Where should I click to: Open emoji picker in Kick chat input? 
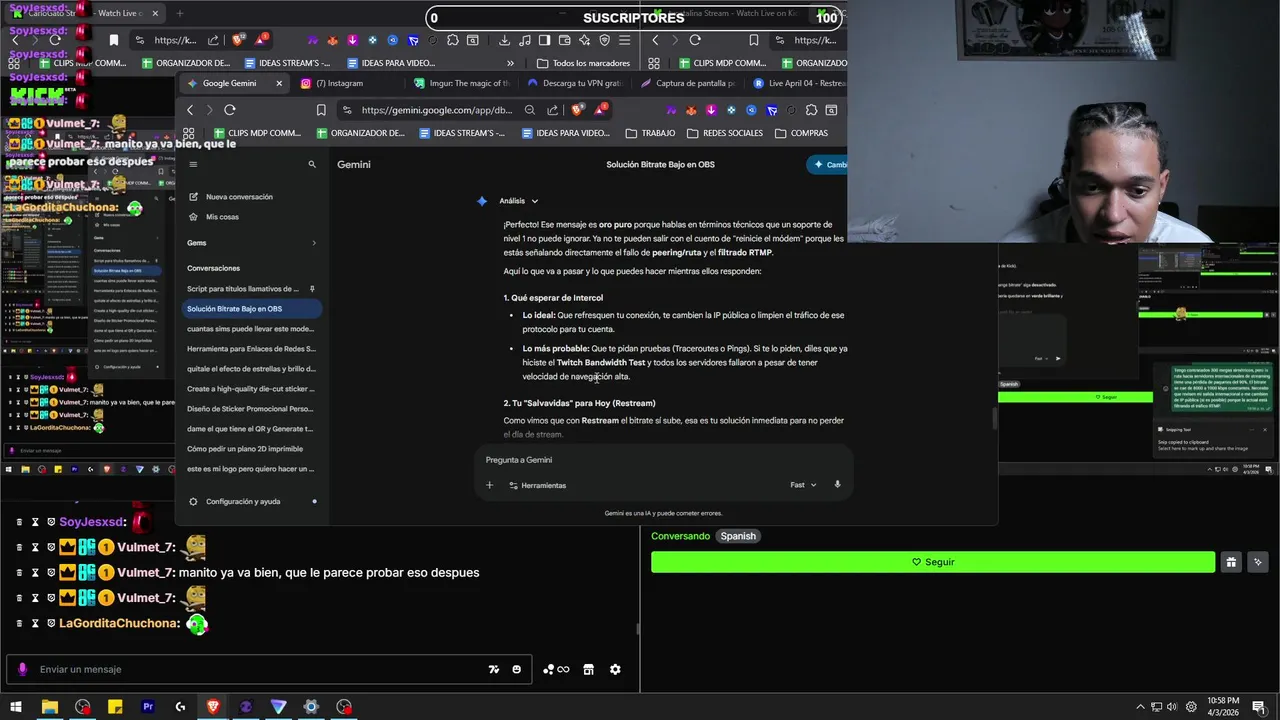coord(516,669)
